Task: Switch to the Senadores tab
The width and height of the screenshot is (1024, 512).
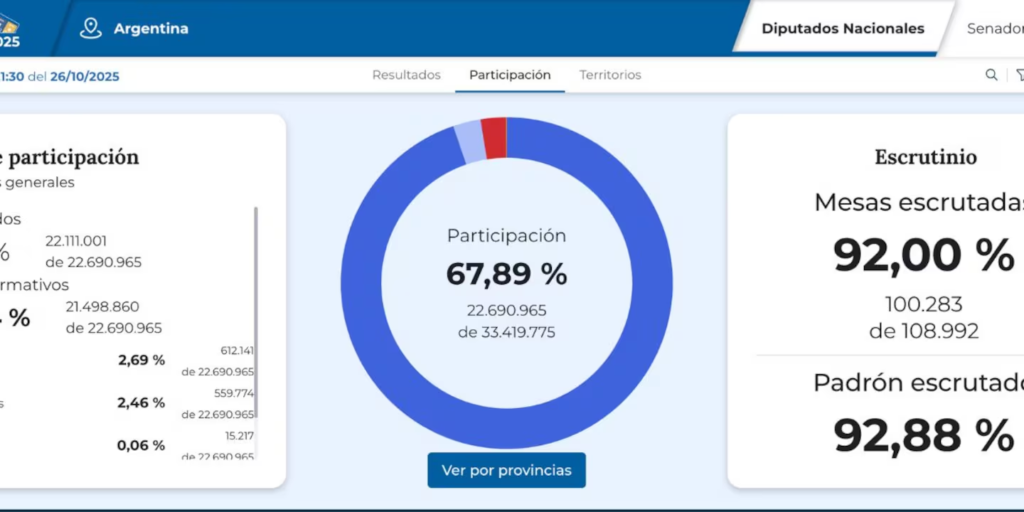Action: pyautogui.click(x=994, y=28)
